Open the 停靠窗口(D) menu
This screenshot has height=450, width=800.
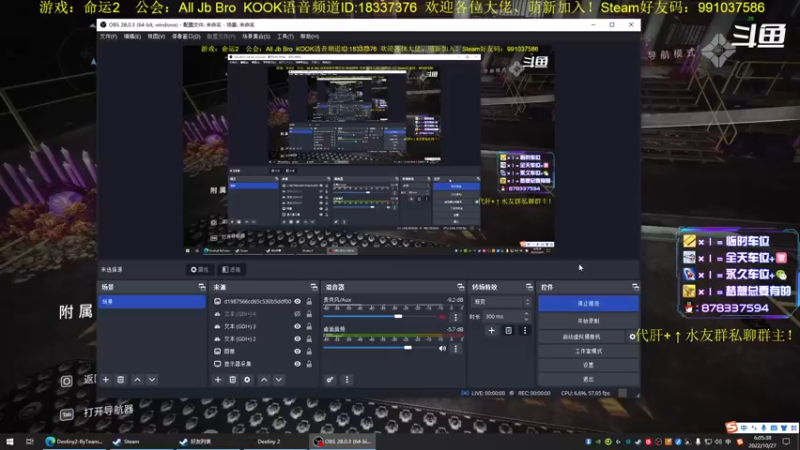click(186, 37)
